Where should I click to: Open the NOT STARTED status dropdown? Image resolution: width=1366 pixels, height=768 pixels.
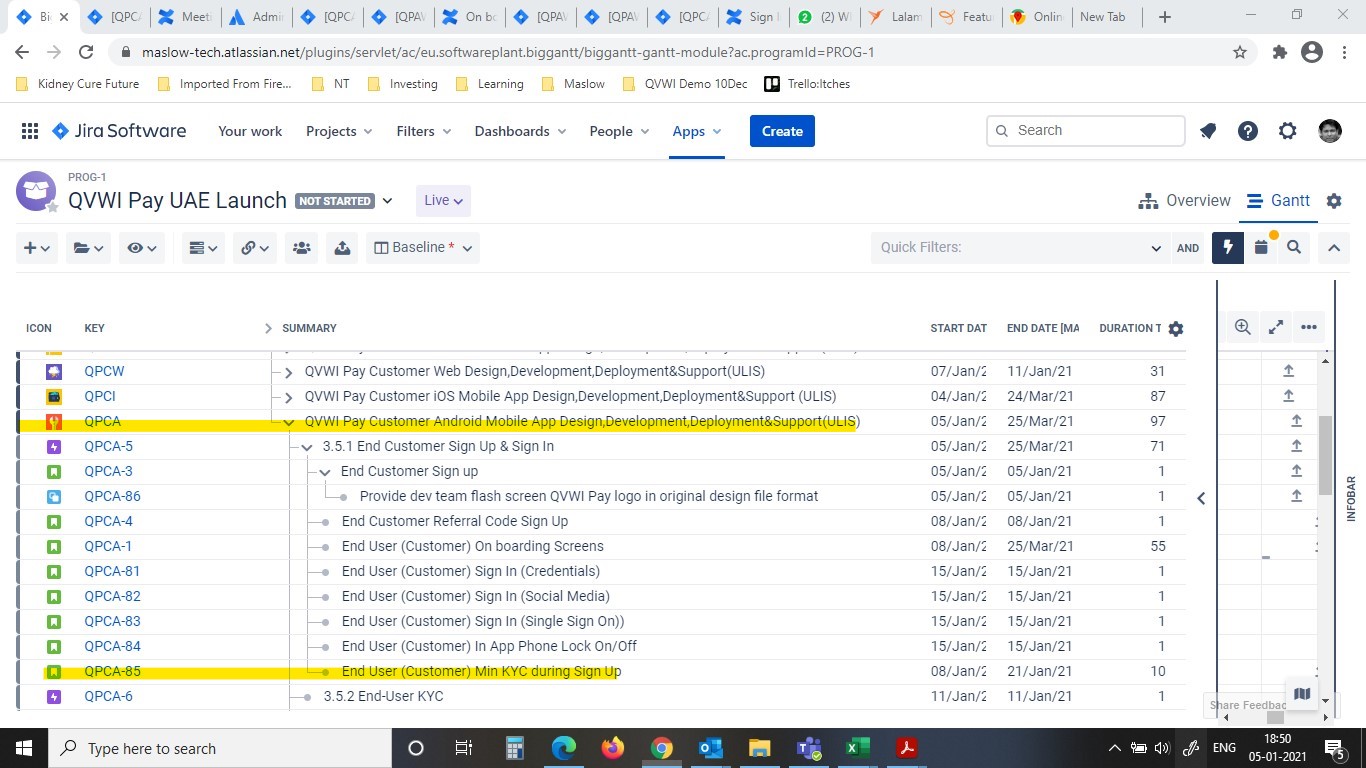(344, 201)
